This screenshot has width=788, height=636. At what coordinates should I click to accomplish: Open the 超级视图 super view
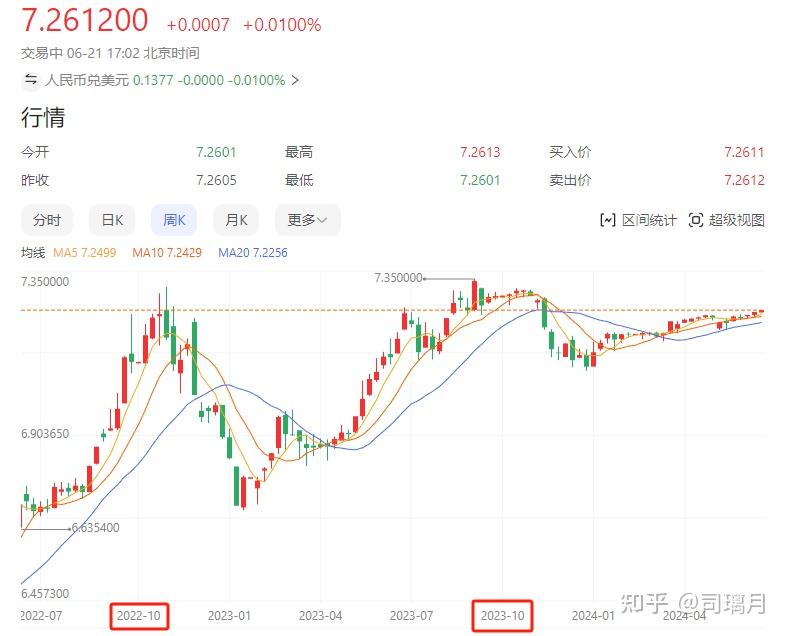[x=727, y=220]
